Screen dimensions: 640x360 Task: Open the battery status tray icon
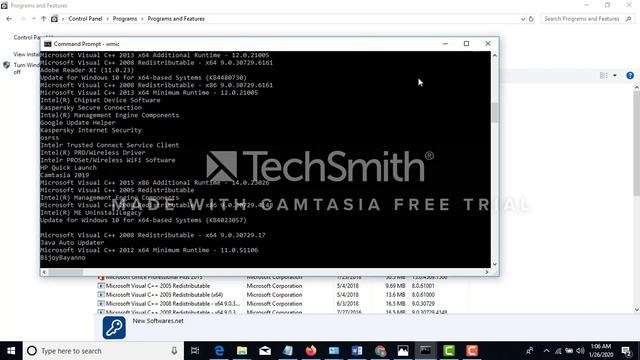(569, 351)
